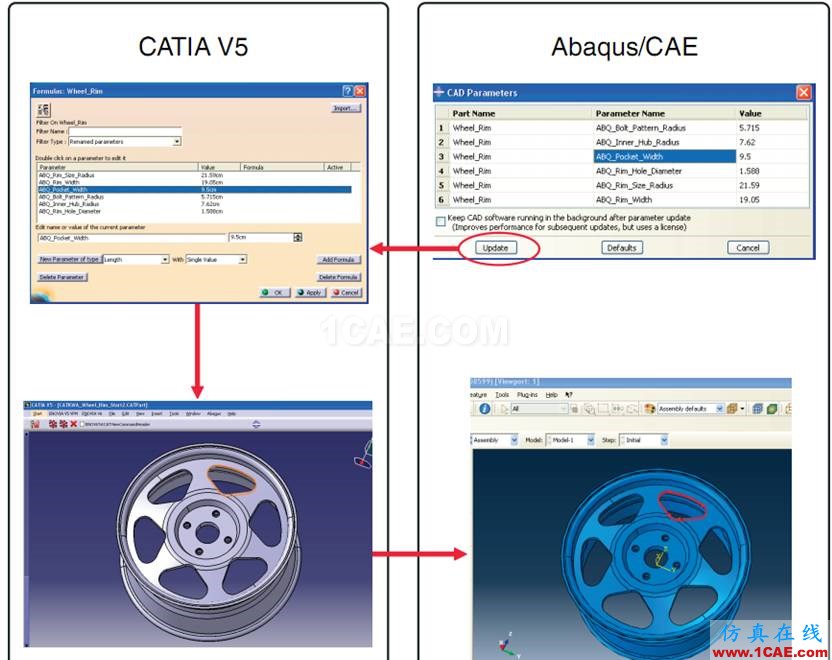Expand arrow beside stacked cubes icon in Abaqus

(742, 409)
